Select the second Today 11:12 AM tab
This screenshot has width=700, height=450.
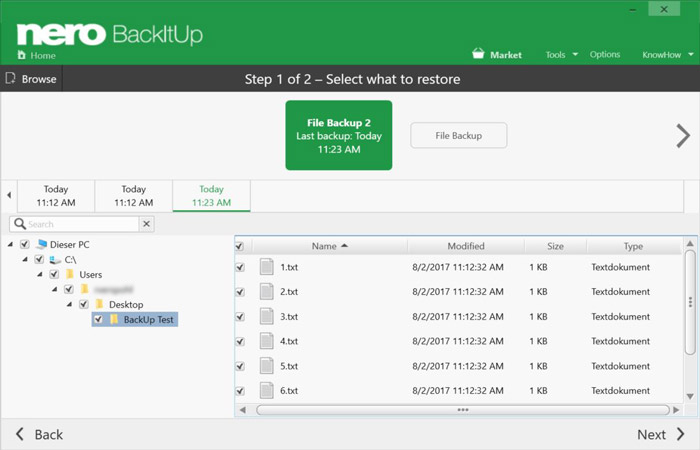coord(133,196)
